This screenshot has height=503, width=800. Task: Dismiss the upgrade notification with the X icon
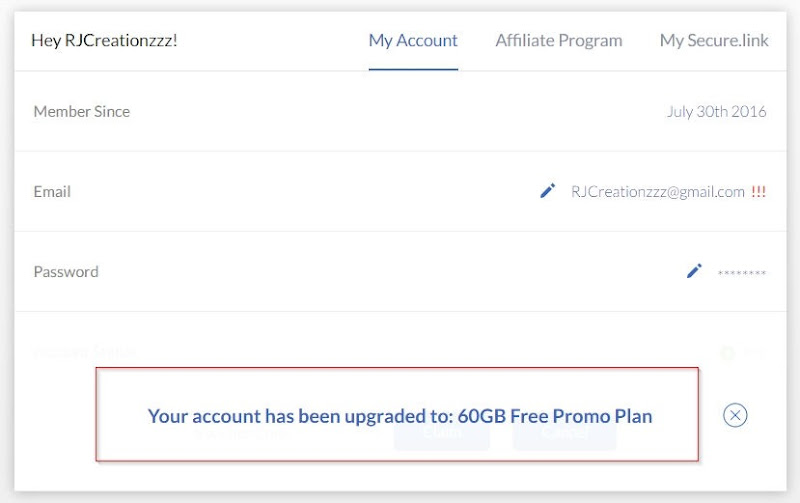735,415
